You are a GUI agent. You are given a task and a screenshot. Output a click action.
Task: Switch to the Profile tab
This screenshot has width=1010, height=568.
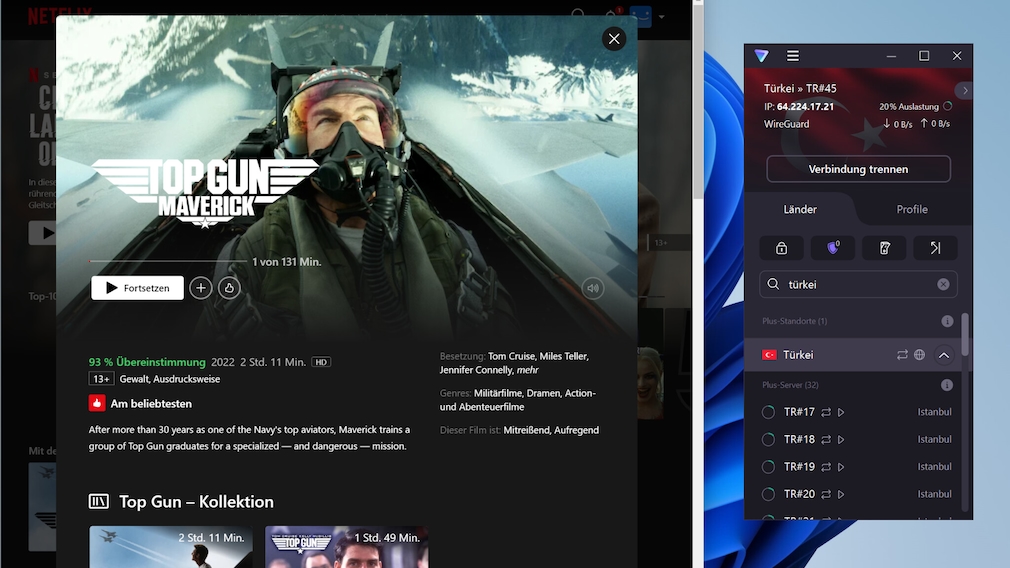tap(912, 209)
